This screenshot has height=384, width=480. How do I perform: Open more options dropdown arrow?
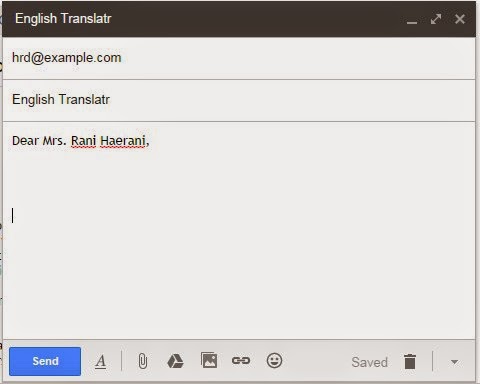[454, 362]
